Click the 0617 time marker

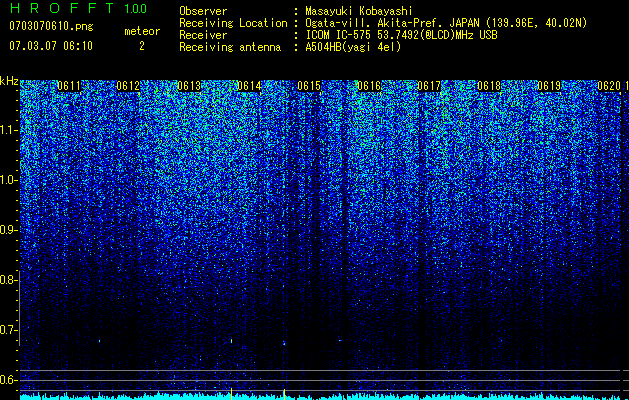pos(429,86)
